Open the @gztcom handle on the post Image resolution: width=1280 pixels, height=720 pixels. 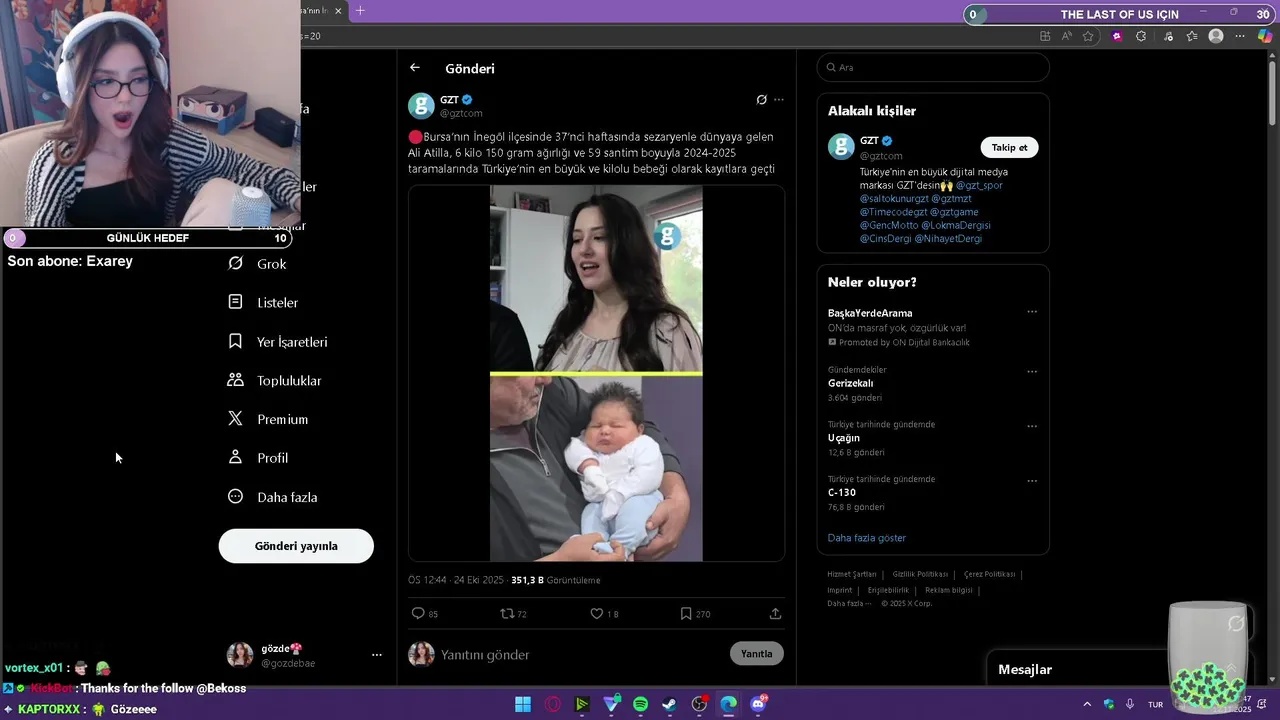[460, 113]
